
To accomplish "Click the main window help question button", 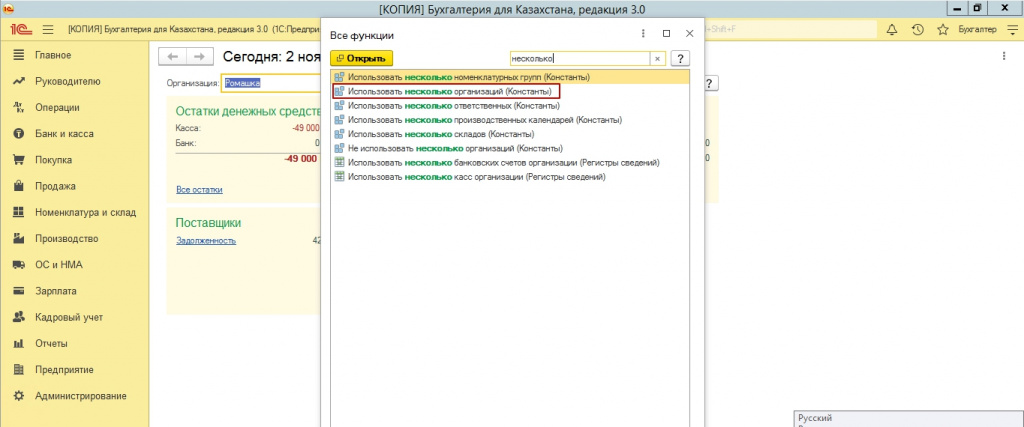I will pyautogui.click(x=711, y=83).
